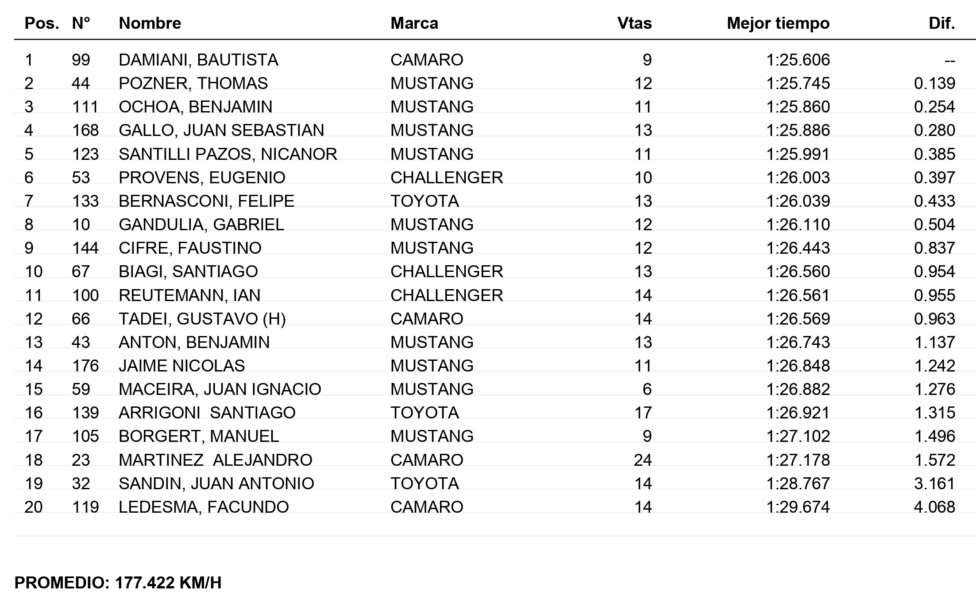This screenshot has width=976, height=607.
Task: Select SANTILLI PAZOS, NICANOR row
Action: tap(489, 154)
